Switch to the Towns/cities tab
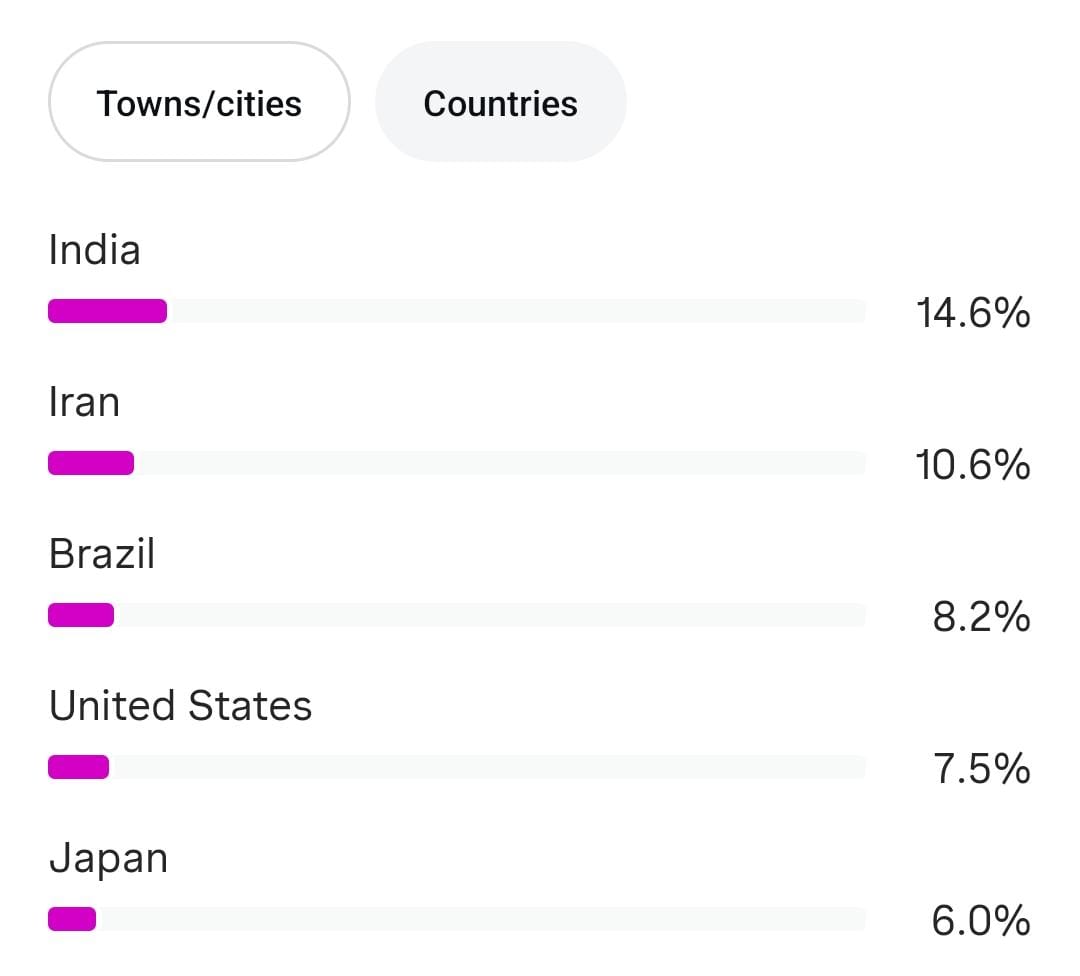 [x=199, y=103]
